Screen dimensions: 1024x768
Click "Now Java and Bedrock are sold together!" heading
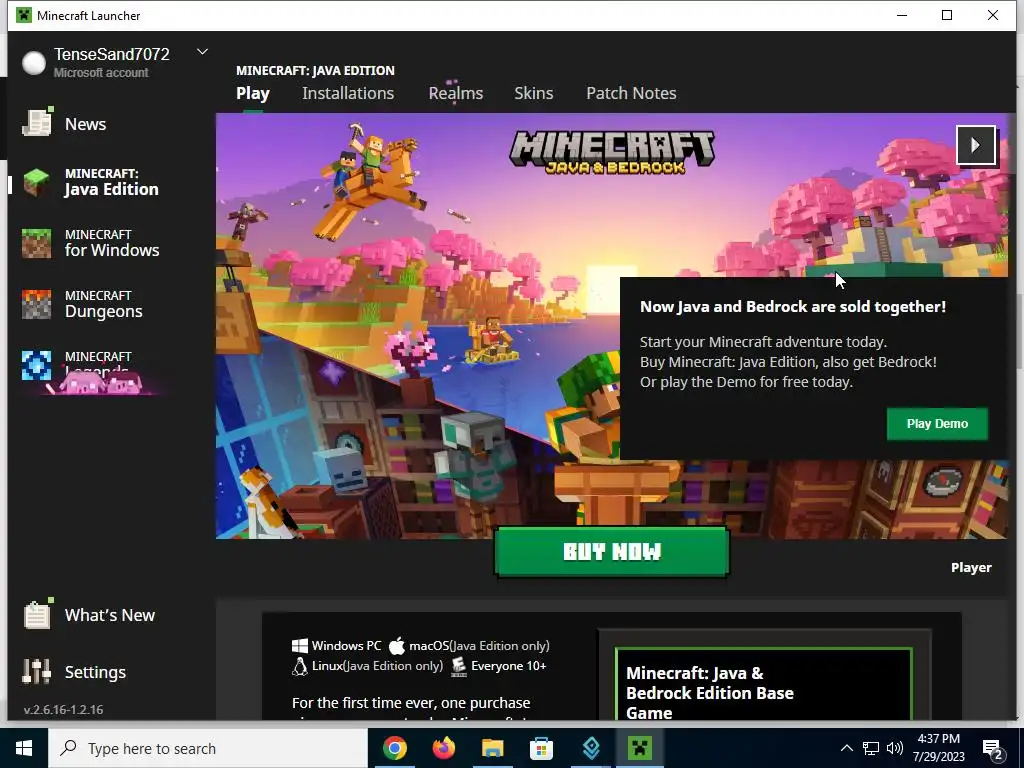[x=793, y=306]
